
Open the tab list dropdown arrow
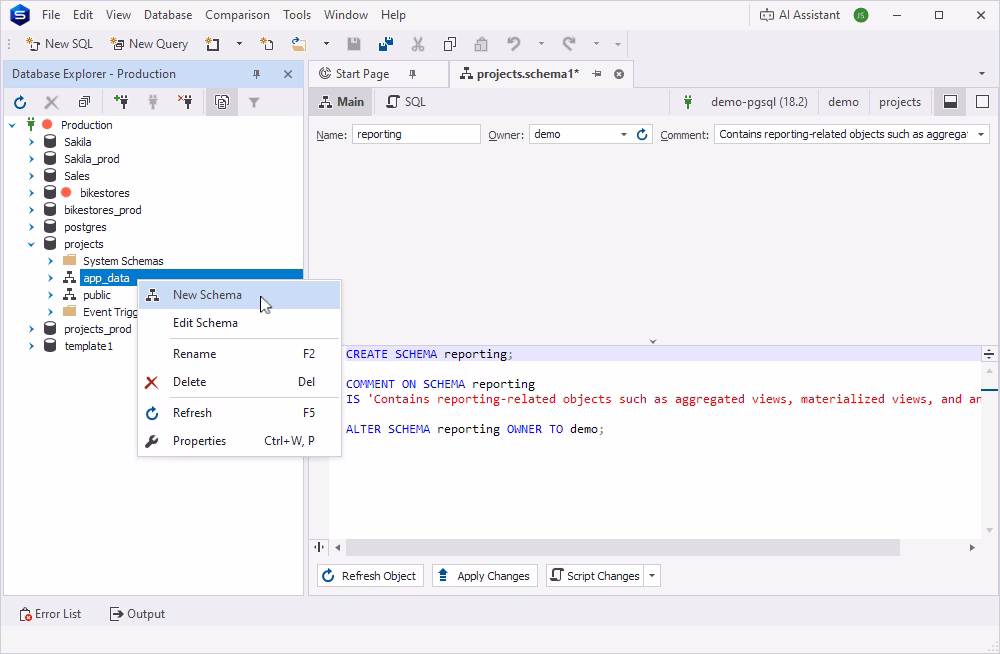(982, 74)
